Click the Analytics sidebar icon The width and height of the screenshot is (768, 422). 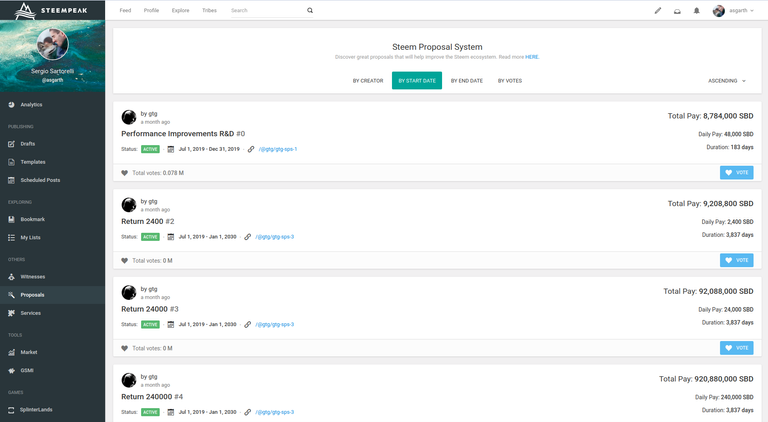[x=11, y=105]
